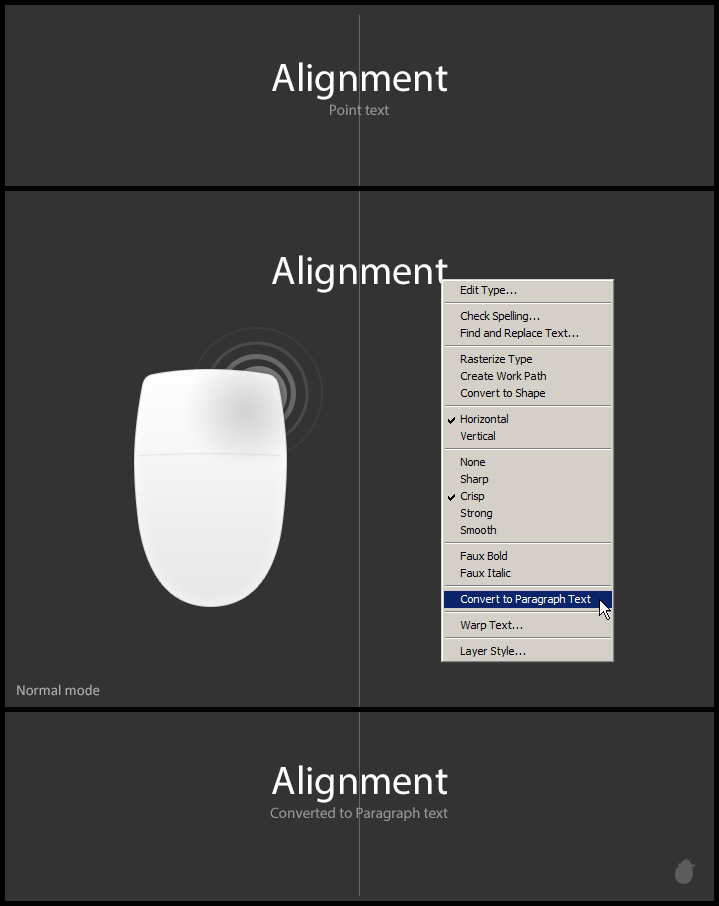Click the logo icon in bottom corner
The height and width of the screenshot is (906, 719).
pos(684,871)
